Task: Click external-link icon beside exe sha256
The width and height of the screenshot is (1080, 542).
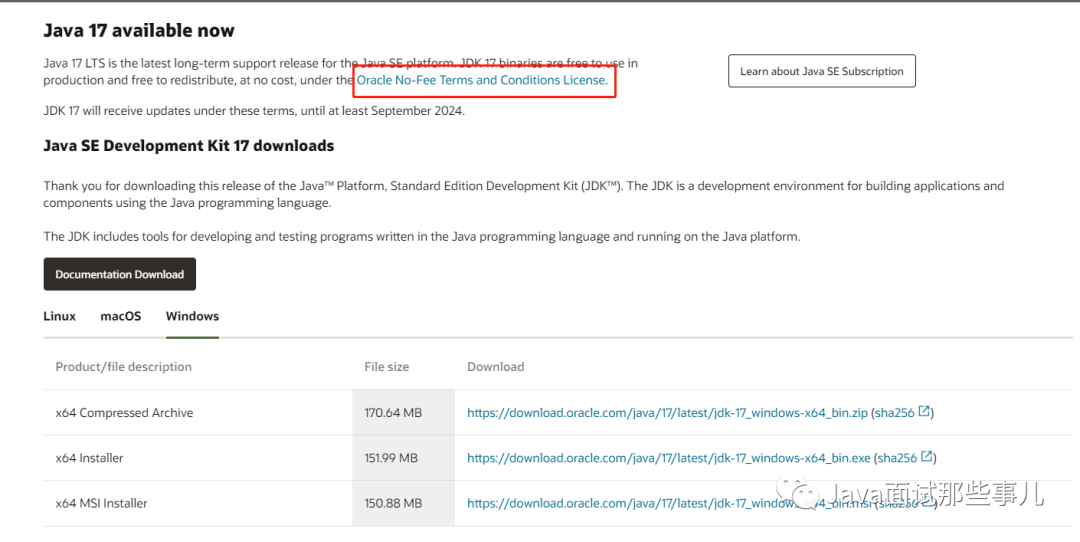Action: [927, 457]
